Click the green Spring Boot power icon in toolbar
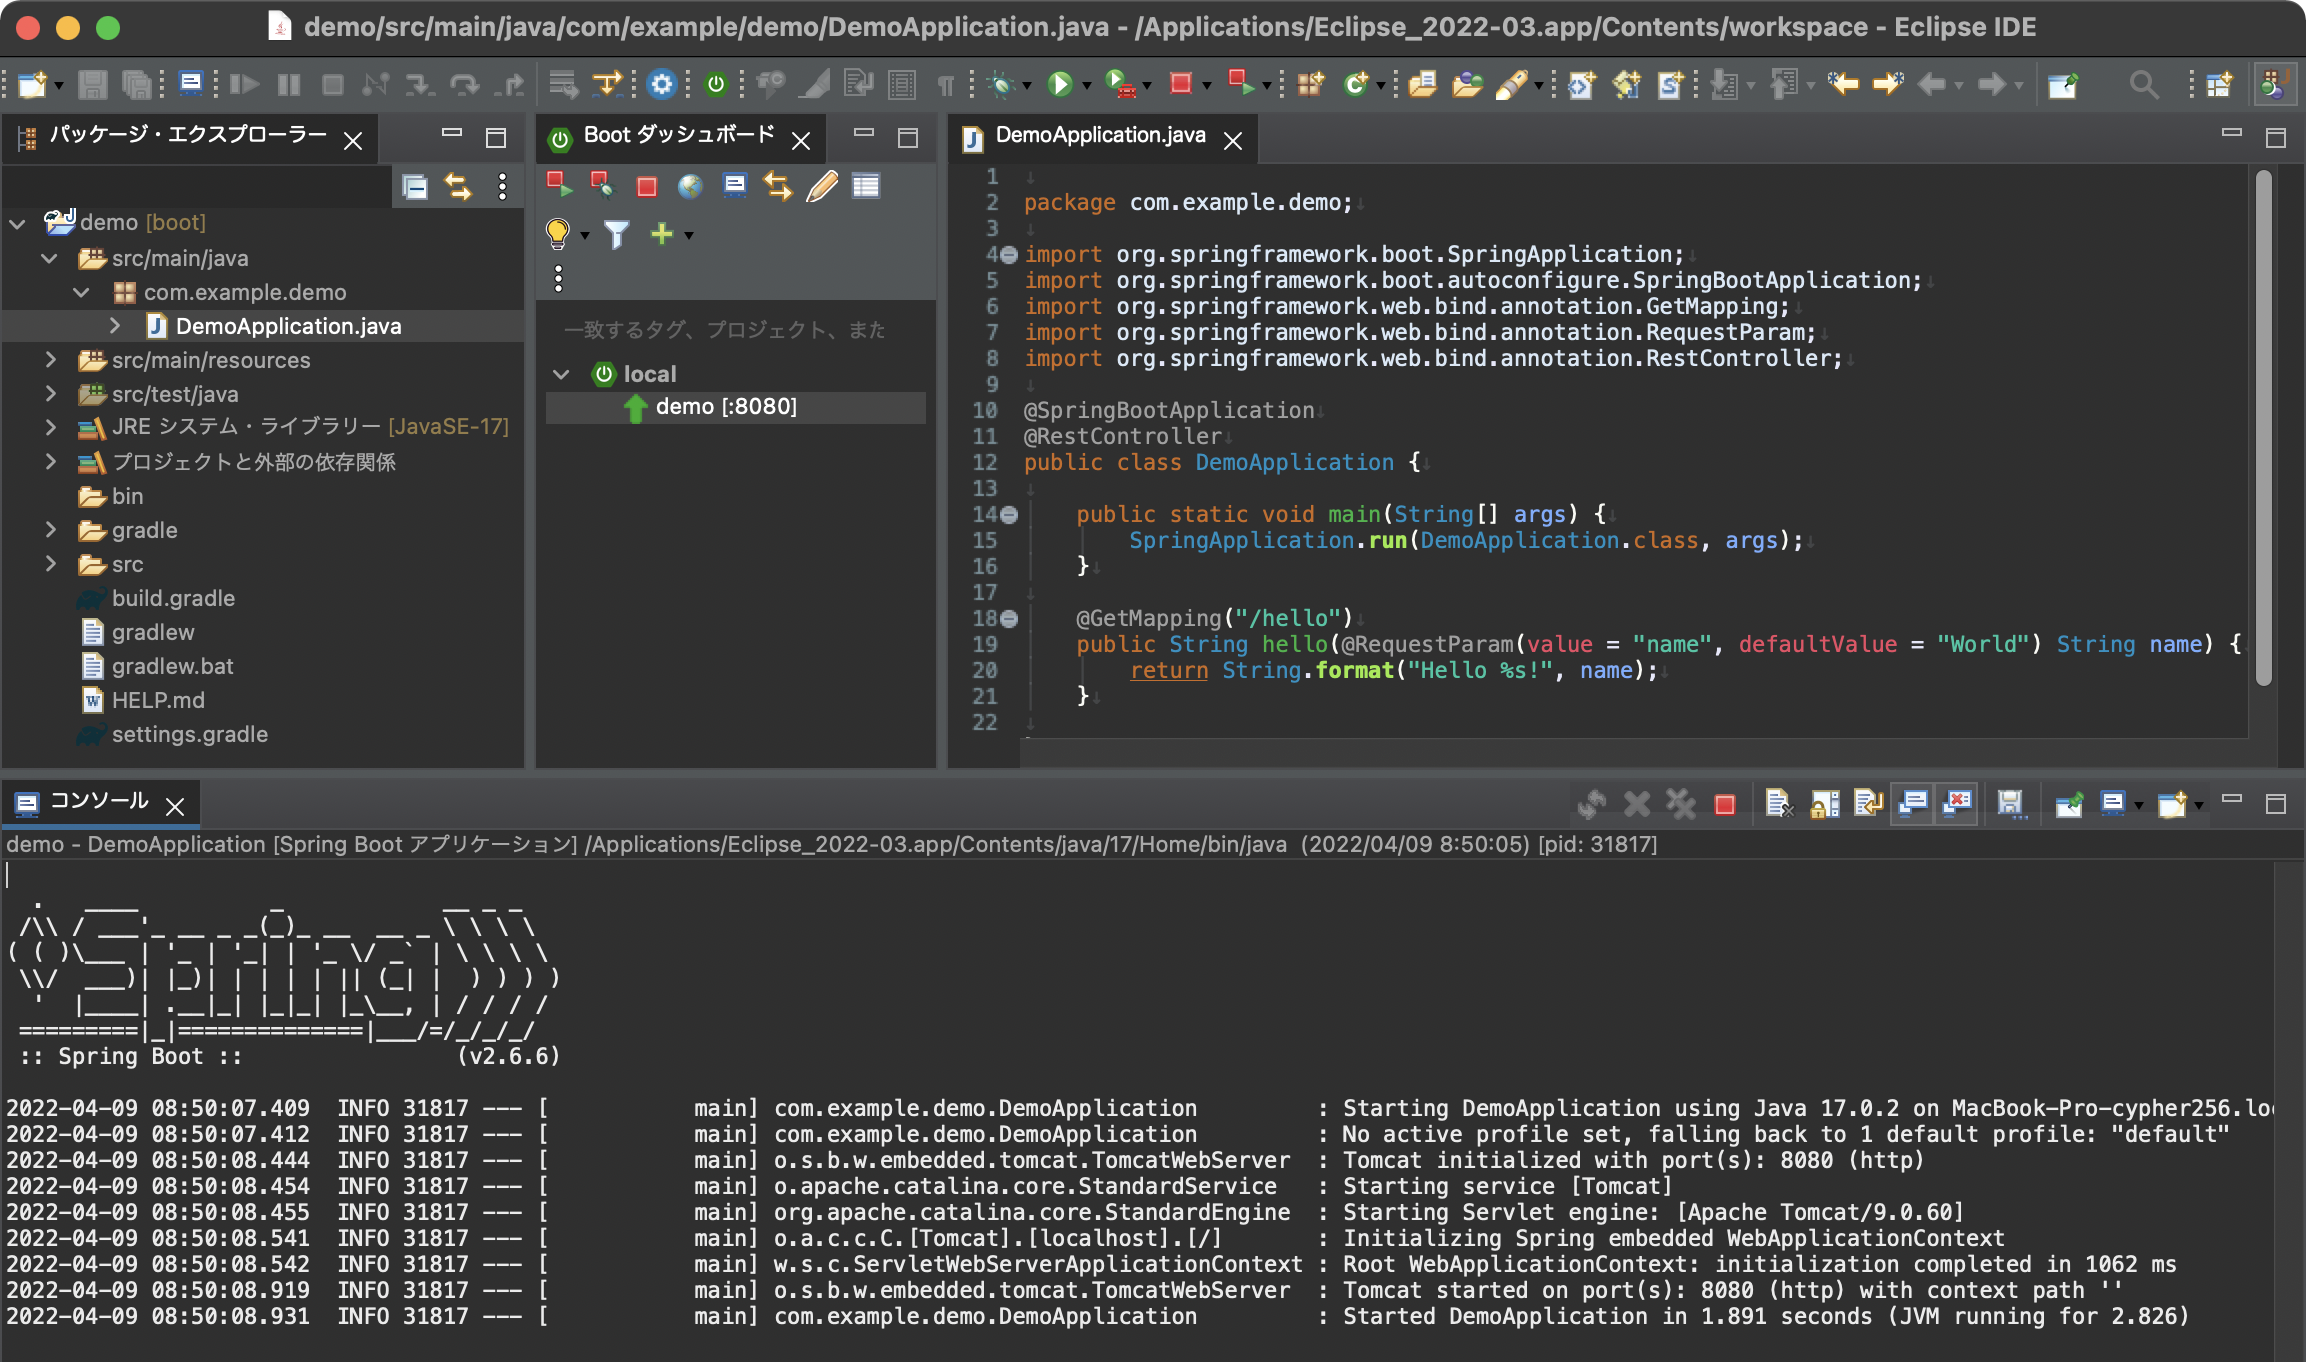This screenshot has width=2306, height=1362. tap(716, 85)
